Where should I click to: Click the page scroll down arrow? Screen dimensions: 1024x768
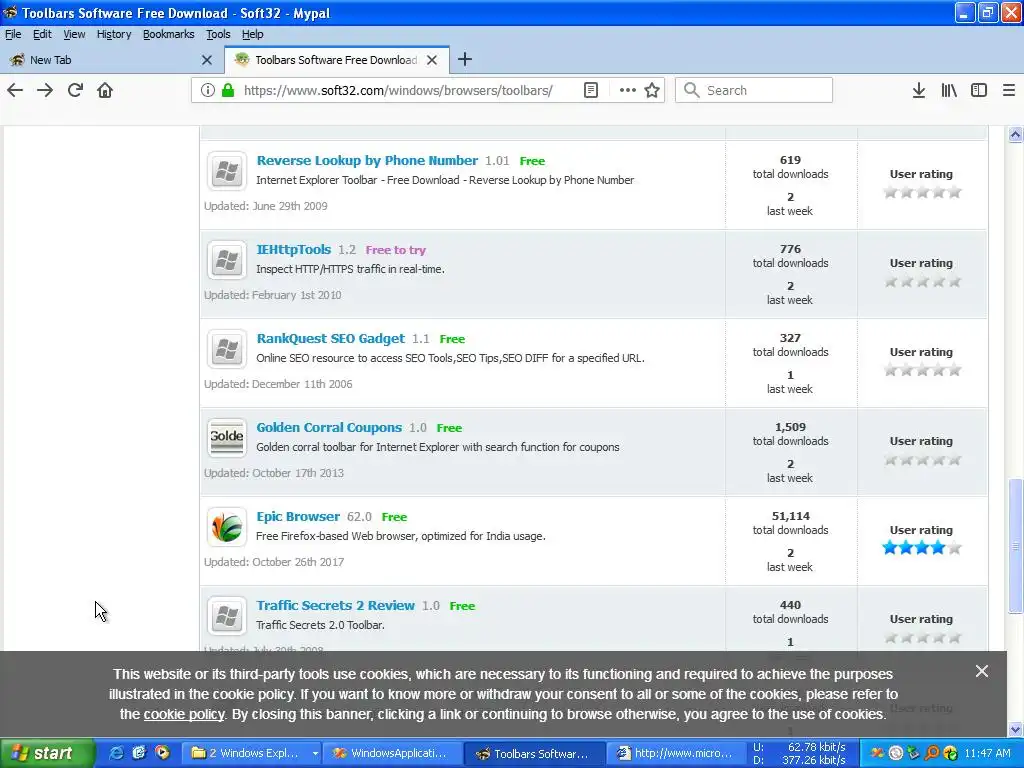[x=1016, y=729]
